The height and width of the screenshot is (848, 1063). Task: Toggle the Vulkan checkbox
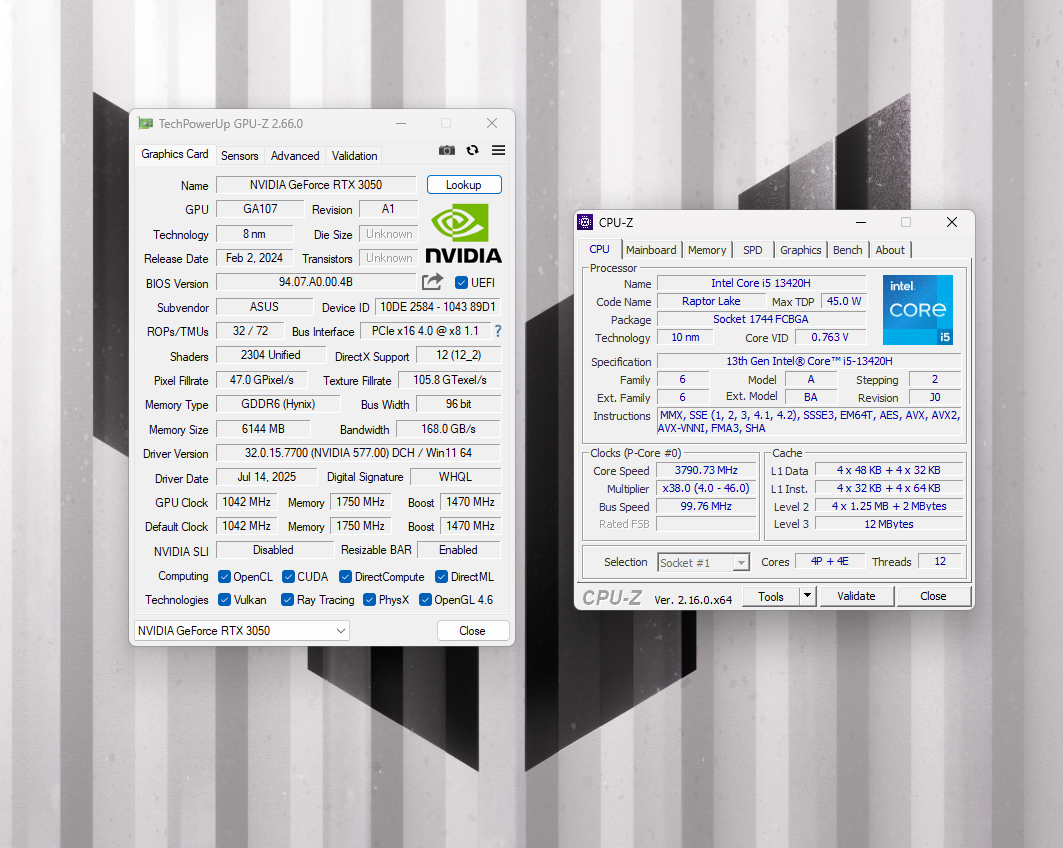point(224,599)
